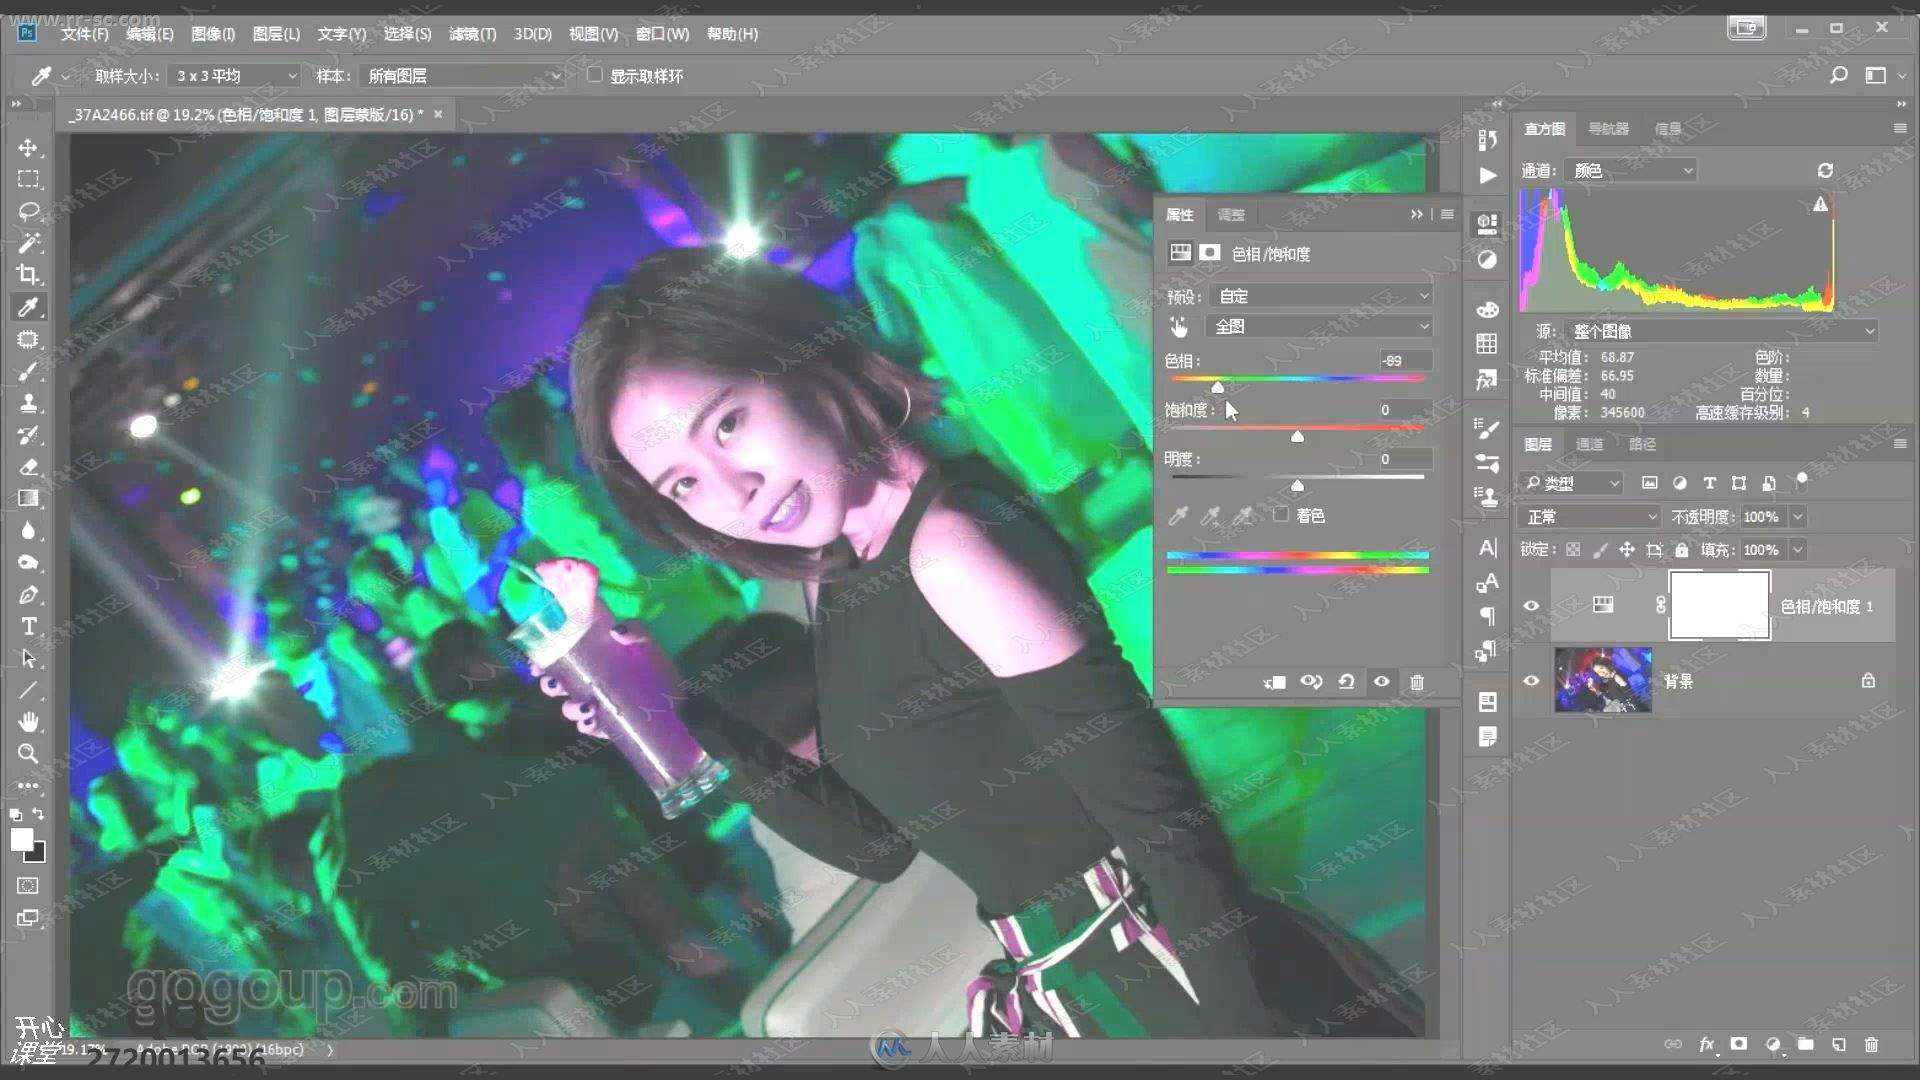Open the histogram Source dropdown
1920x1080 pixels.
1720,331
